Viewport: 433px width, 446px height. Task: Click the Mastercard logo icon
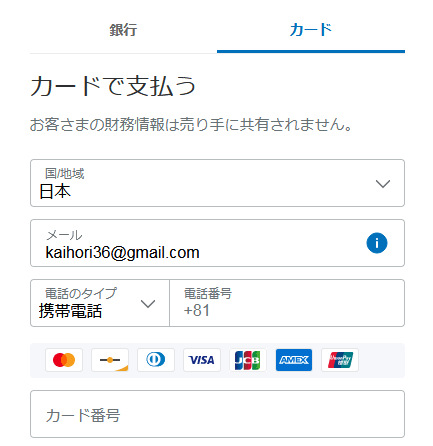tap(64, 360)
